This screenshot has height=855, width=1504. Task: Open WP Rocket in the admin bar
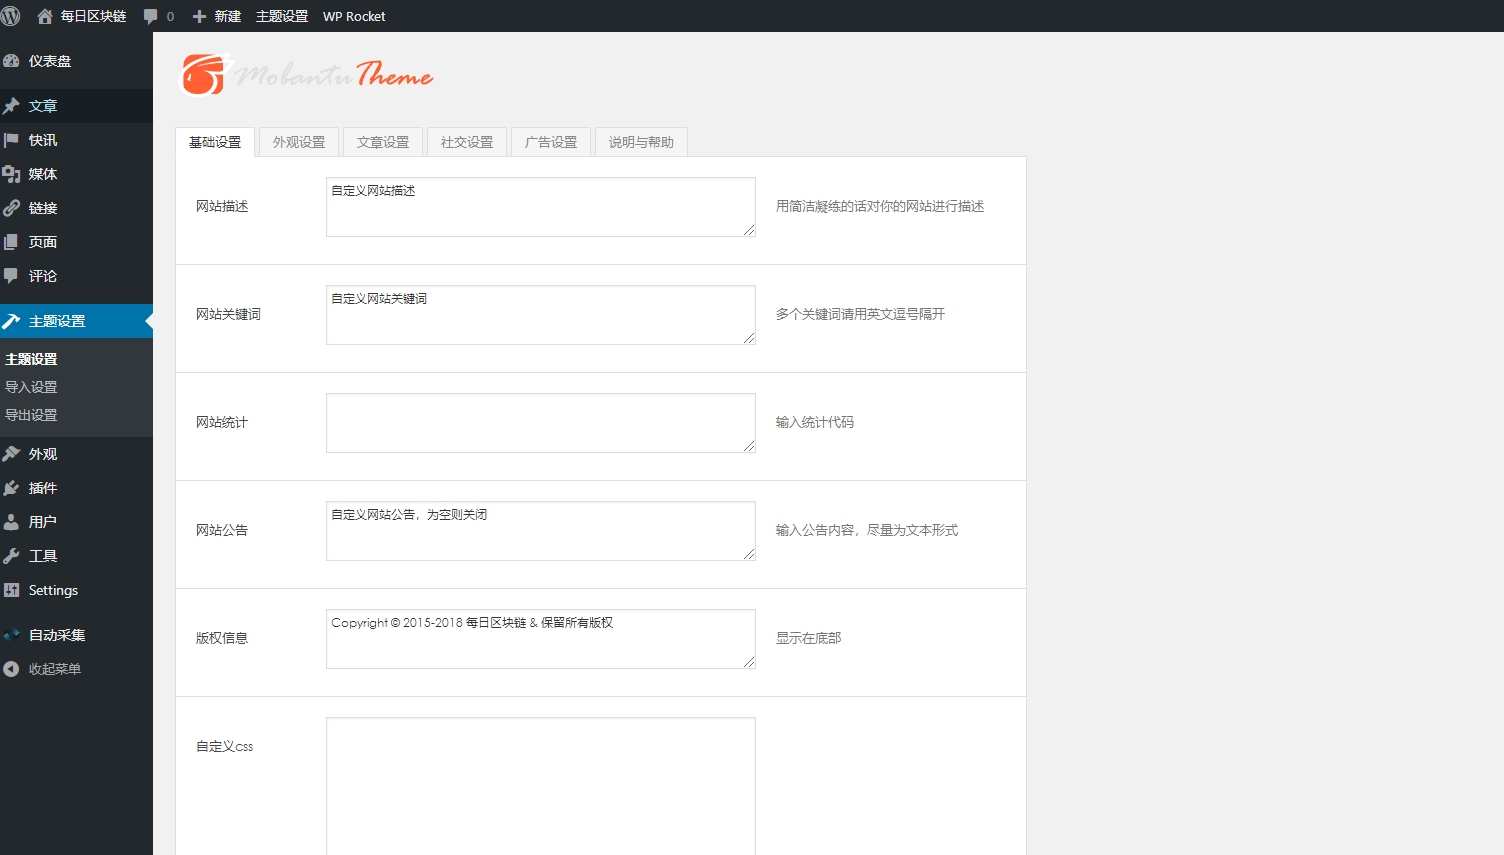(354, 16)
